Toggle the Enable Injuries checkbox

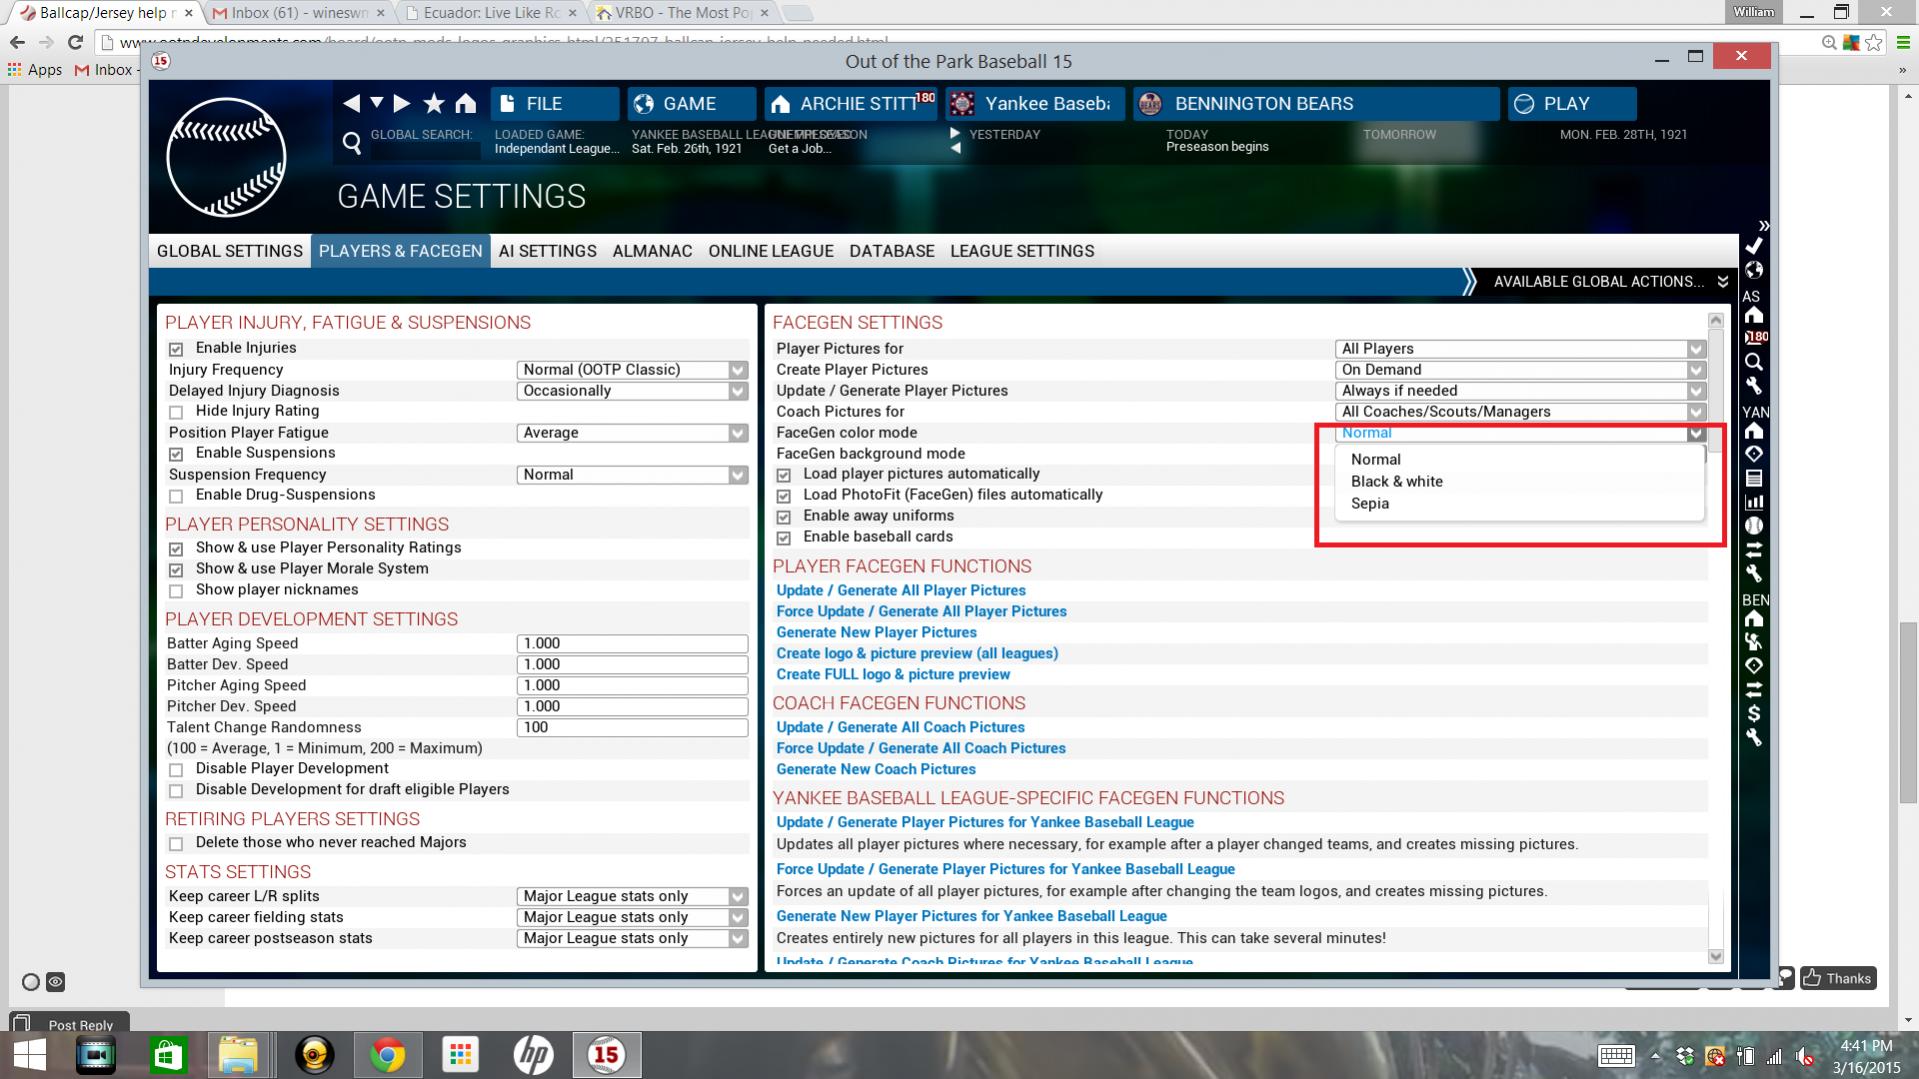tap(176, 349)
